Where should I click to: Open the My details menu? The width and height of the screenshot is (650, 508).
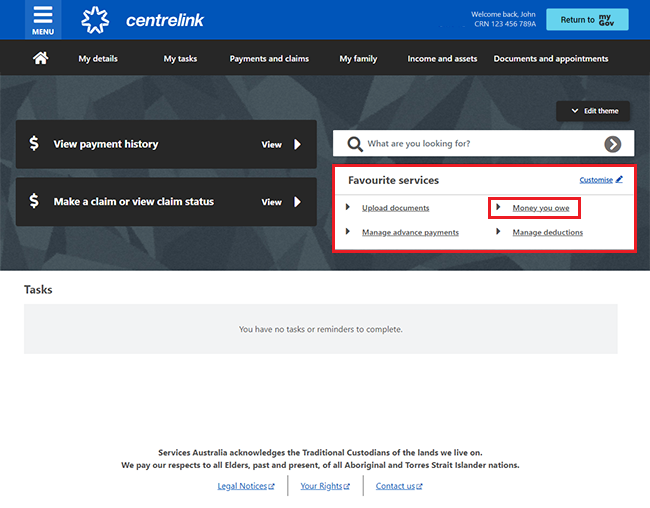pyautogui.click(x=98, y=59)
